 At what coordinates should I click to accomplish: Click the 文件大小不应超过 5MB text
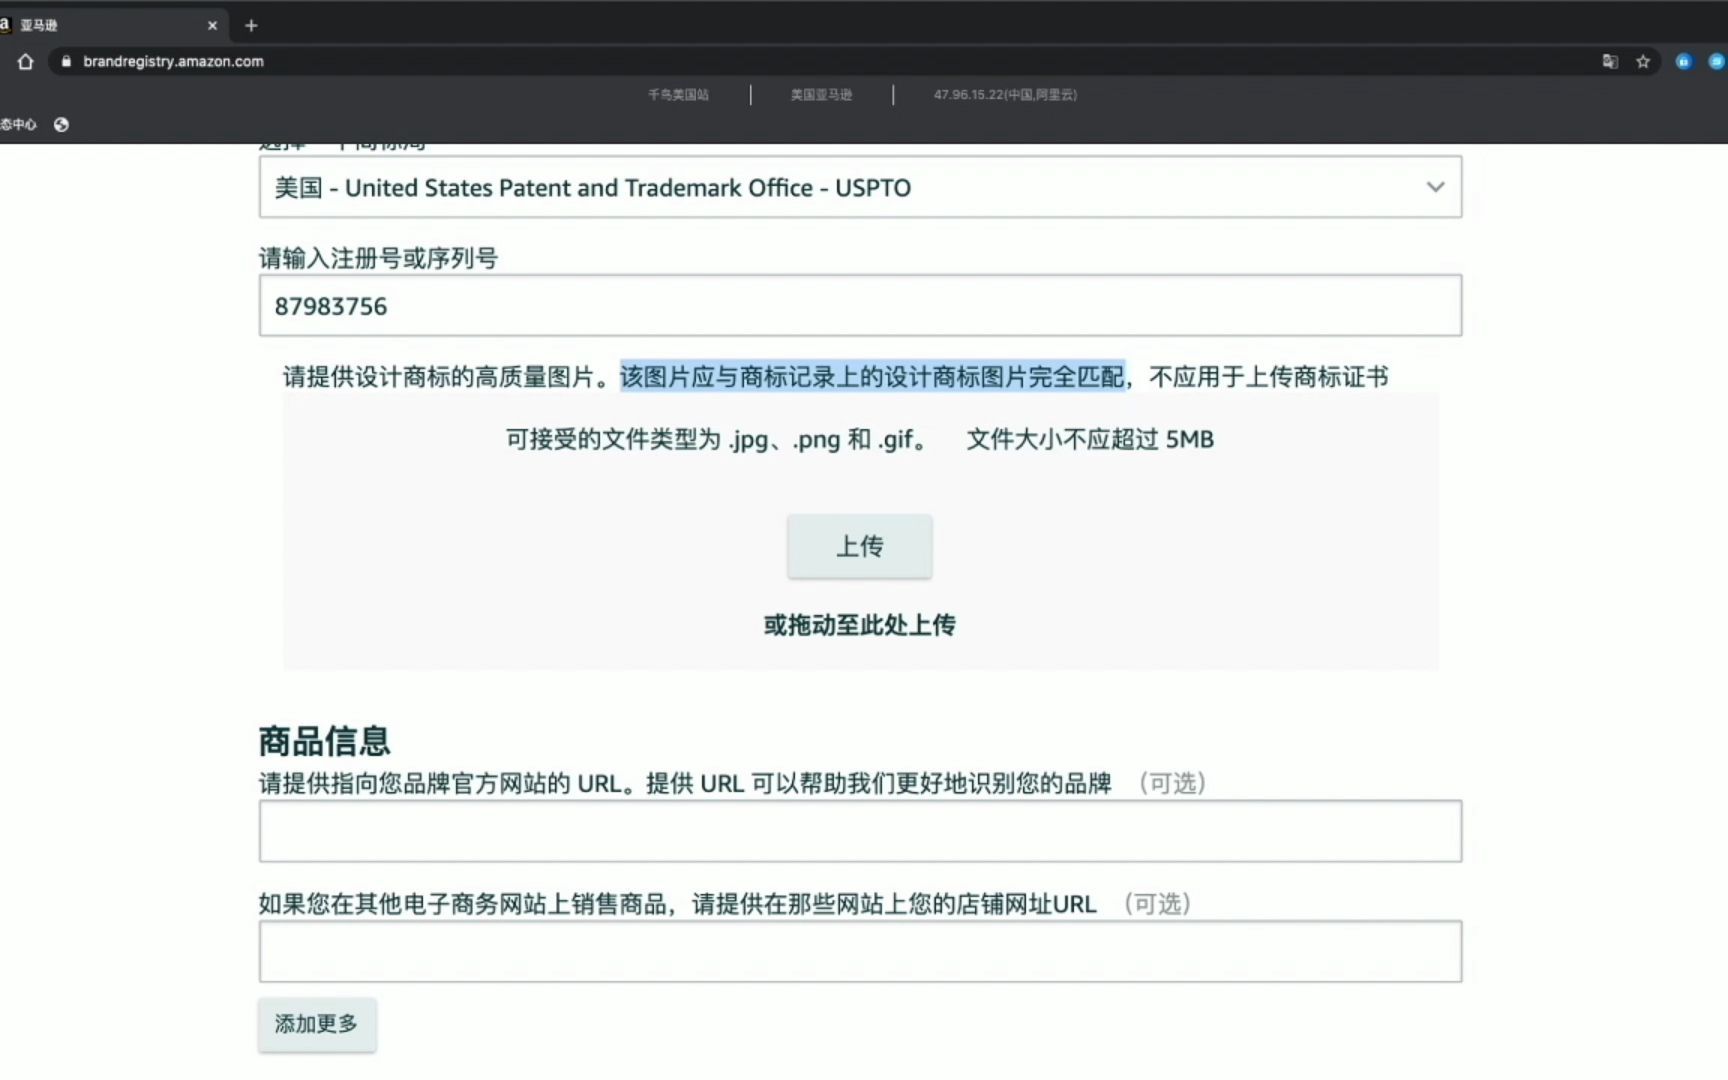[x=1090, y=439]
